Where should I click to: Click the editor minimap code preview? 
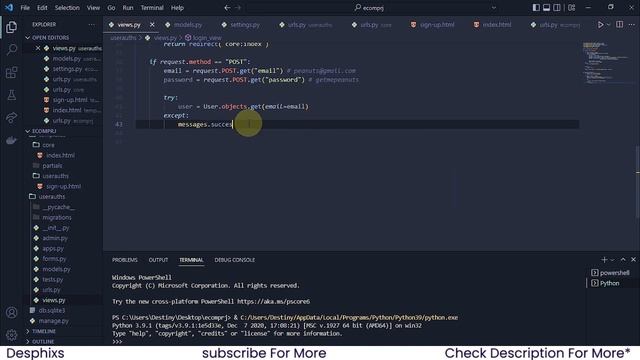coord(606,62)
